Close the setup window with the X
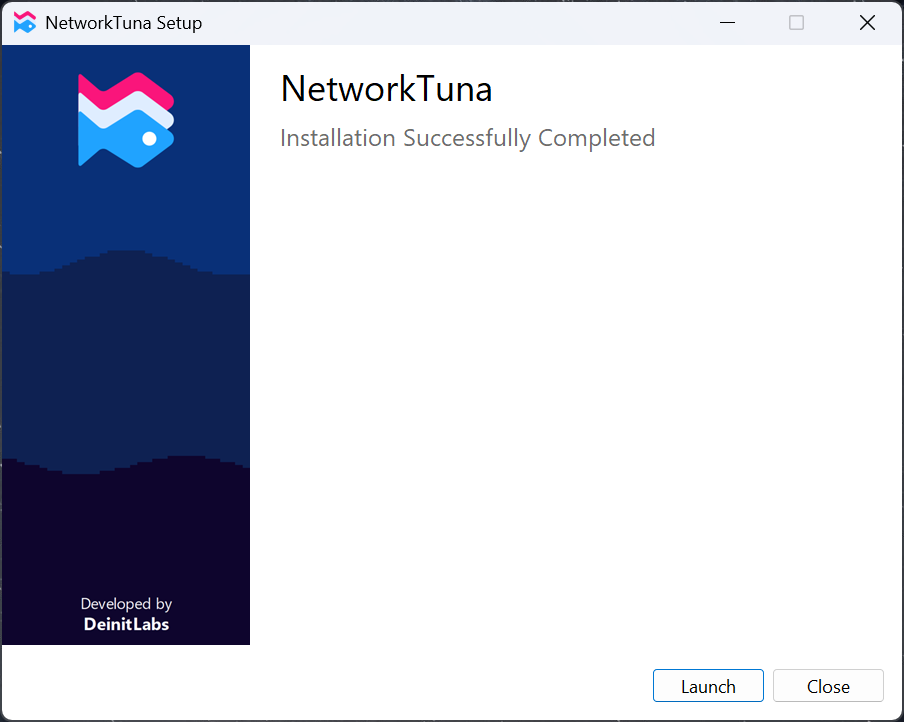904x722 pixels. pyautogui.click(x=867, y=22)
